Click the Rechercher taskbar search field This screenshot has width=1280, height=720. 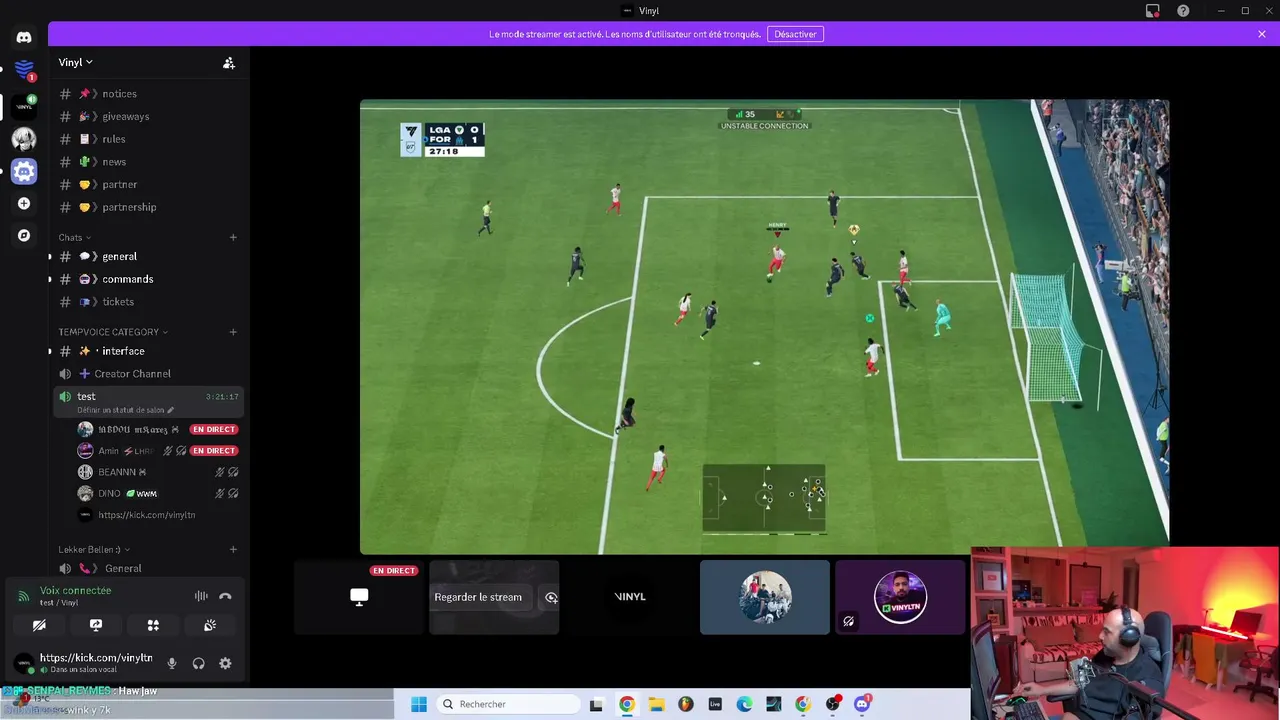point(506,704)
